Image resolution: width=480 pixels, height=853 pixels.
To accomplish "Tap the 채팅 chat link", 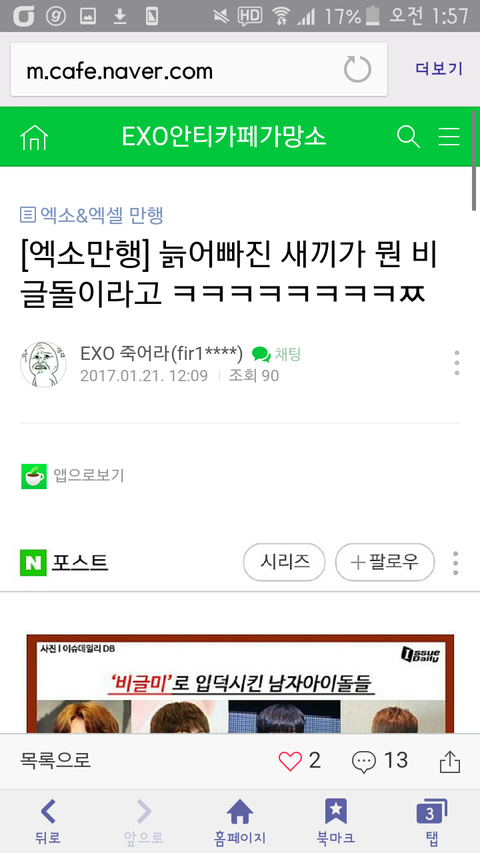I will click(276, 355).
